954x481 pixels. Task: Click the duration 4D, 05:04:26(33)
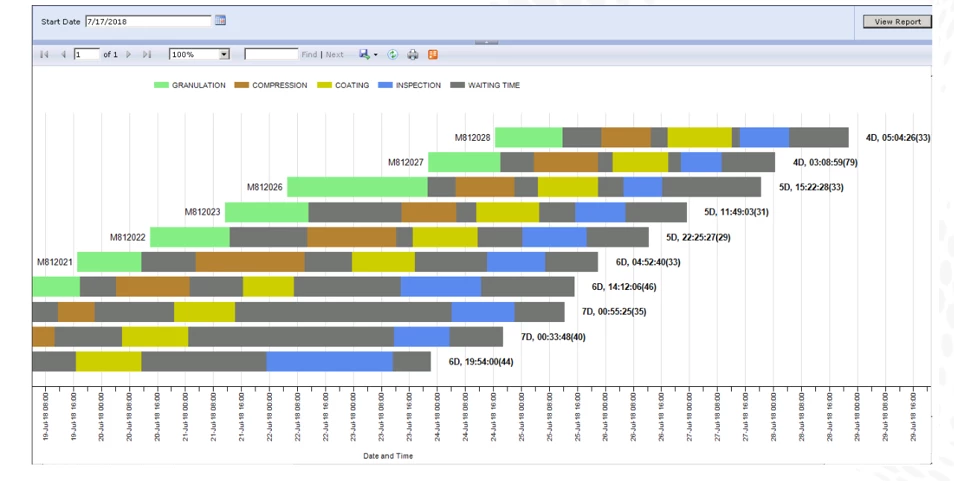(x=898, y=137)
